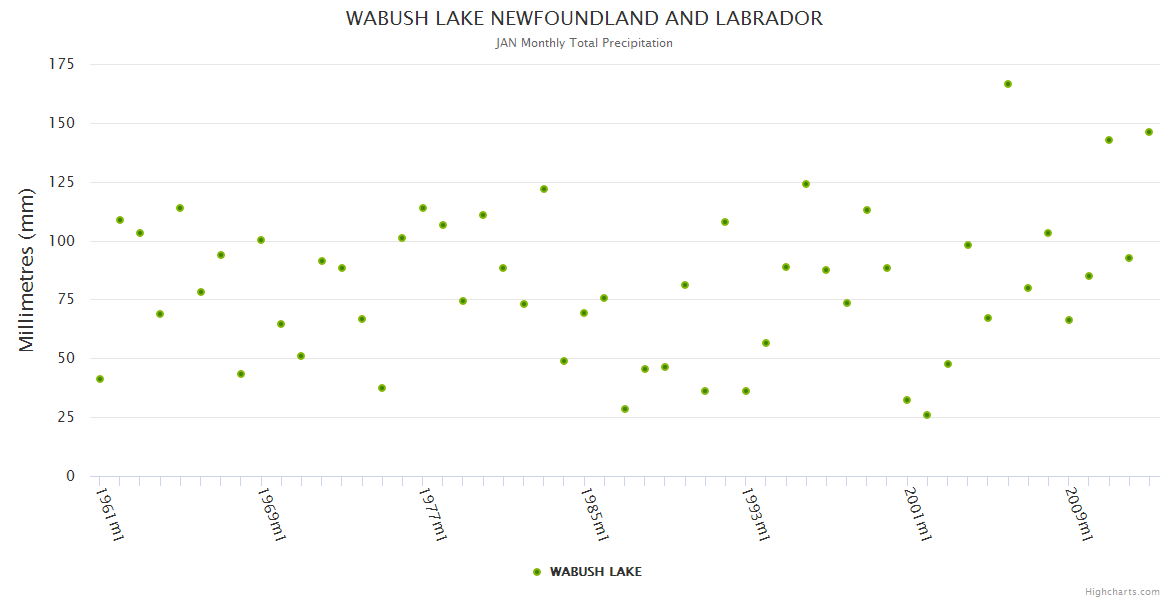1170x600 pixels.
Task: Click the 2001m1 x-axis label
Action: (917, 513)
